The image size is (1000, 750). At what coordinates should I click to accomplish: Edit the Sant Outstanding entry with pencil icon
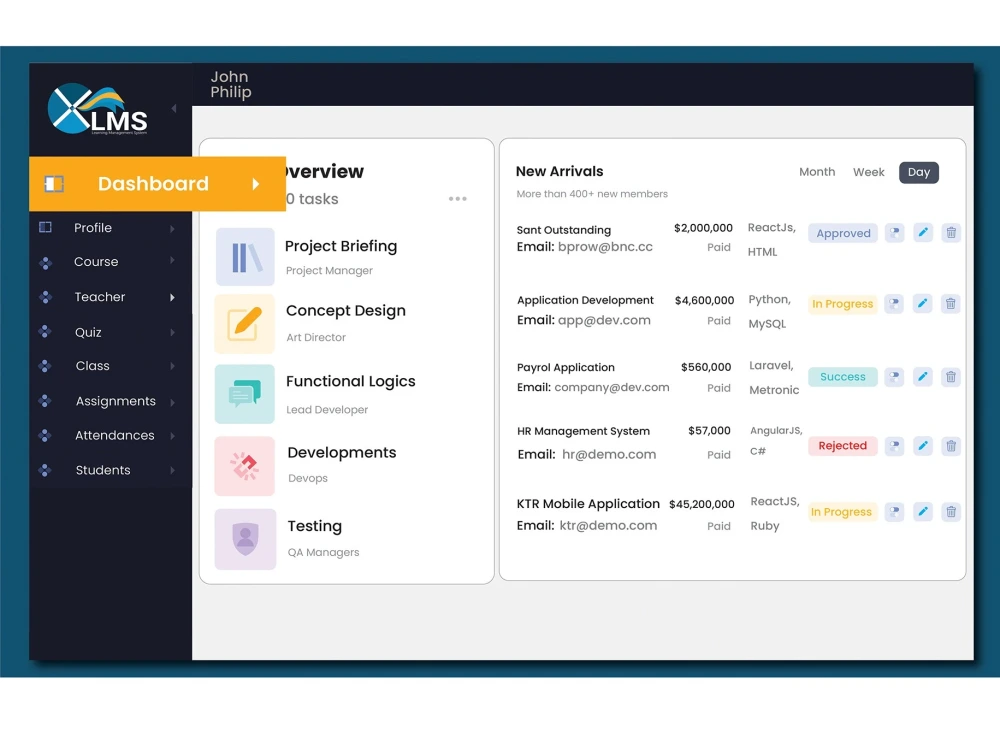(x=922, y=232)
